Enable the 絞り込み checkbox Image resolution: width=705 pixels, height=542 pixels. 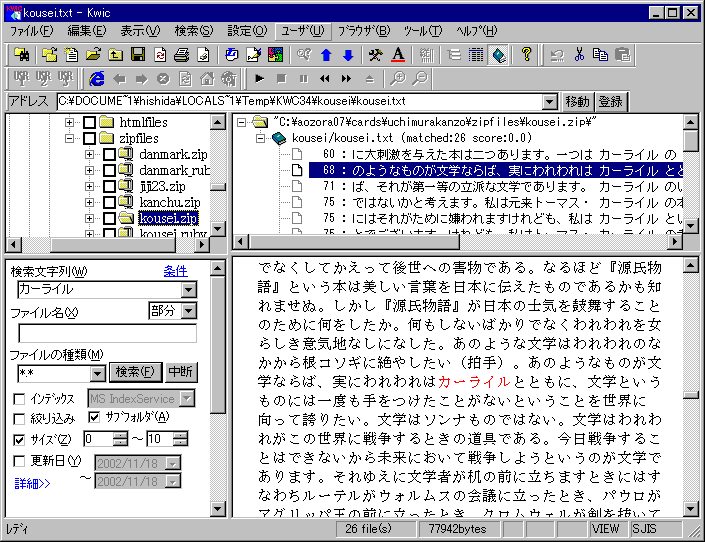[x=19, y=419]
